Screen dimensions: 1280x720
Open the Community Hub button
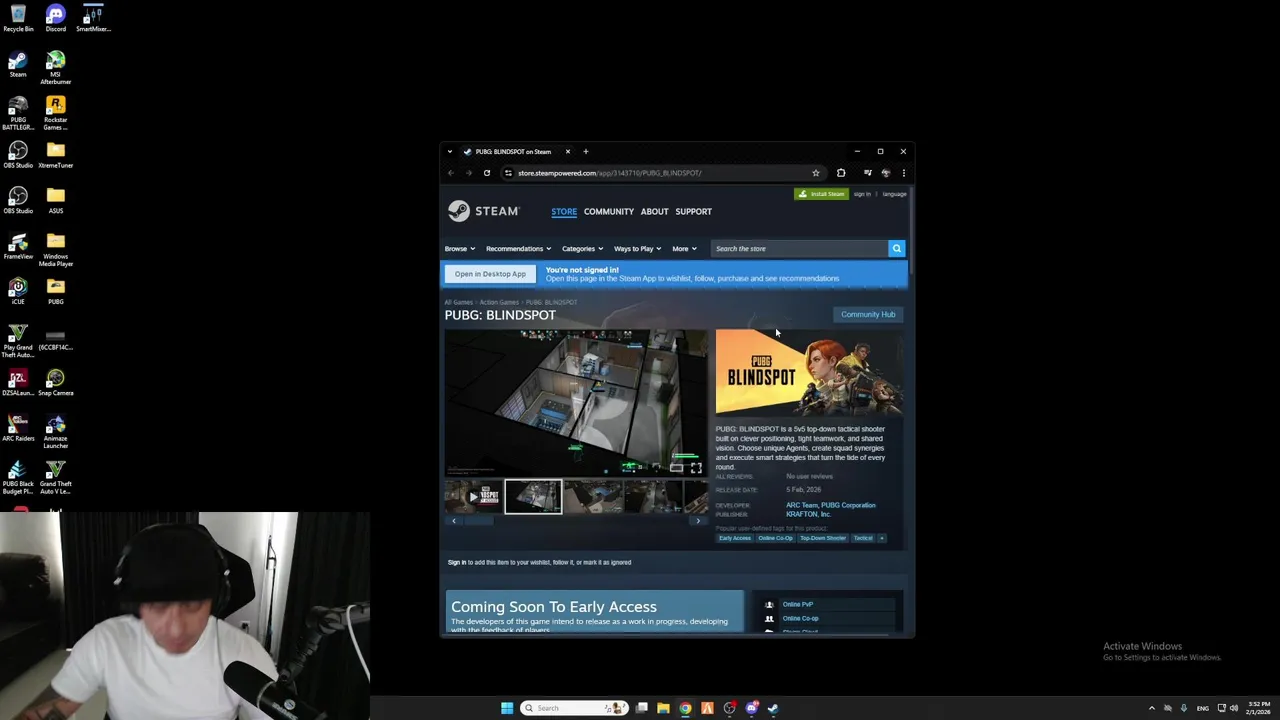point(868,314)
